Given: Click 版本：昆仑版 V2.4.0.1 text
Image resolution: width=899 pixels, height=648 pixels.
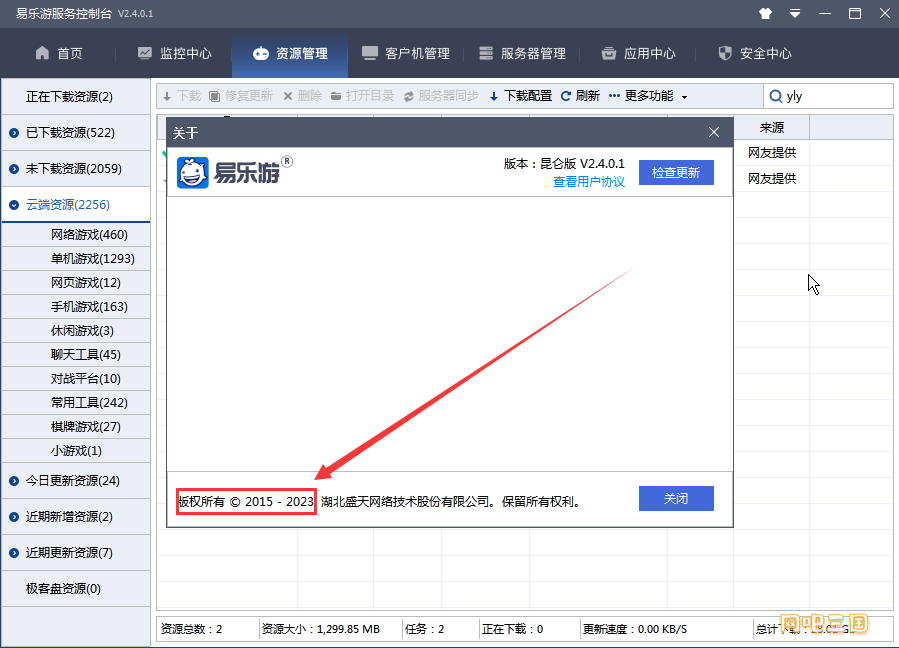Looking at the screenshot, I should 564,164.
